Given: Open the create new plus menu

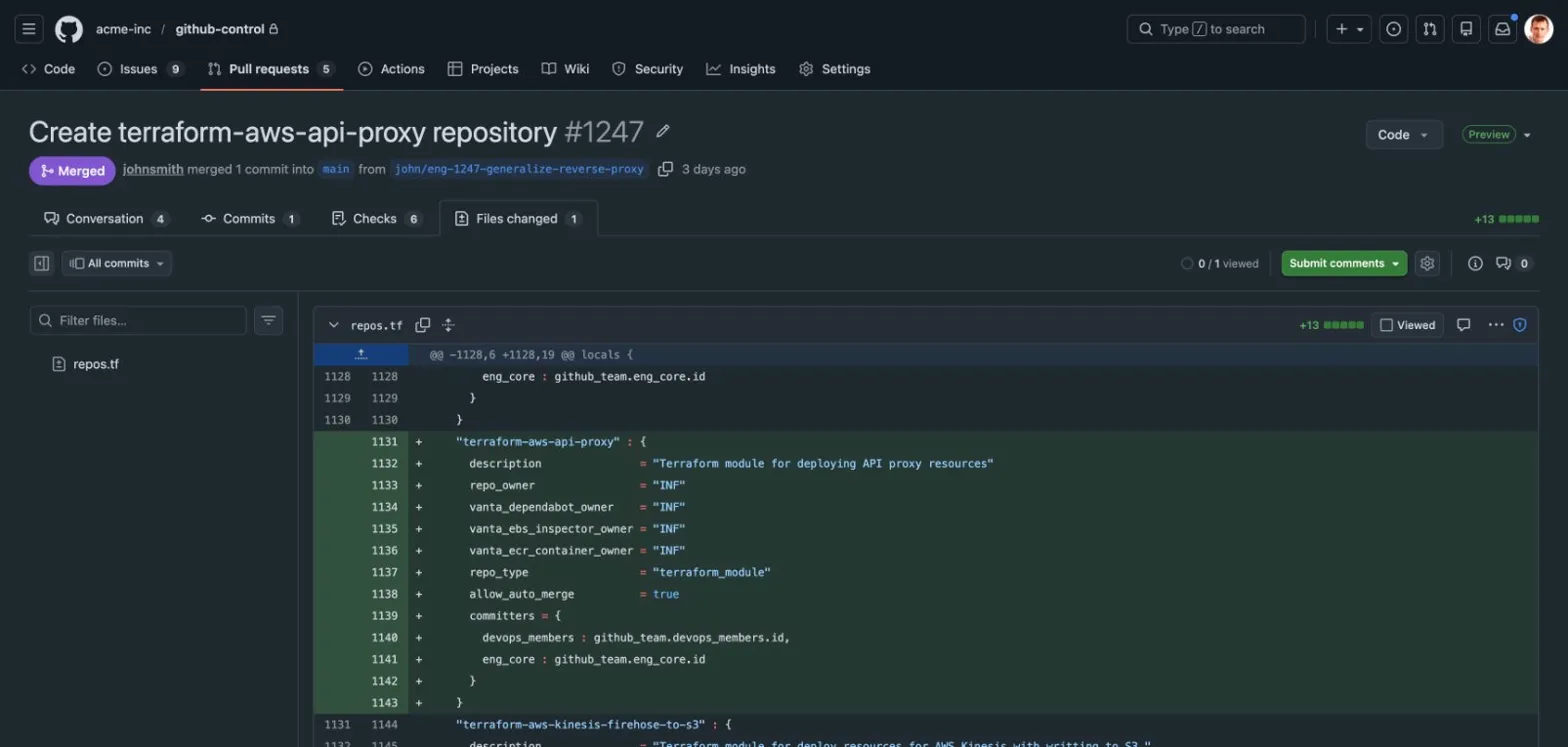Looking at the screenshot, I should tap(1349, 29).
